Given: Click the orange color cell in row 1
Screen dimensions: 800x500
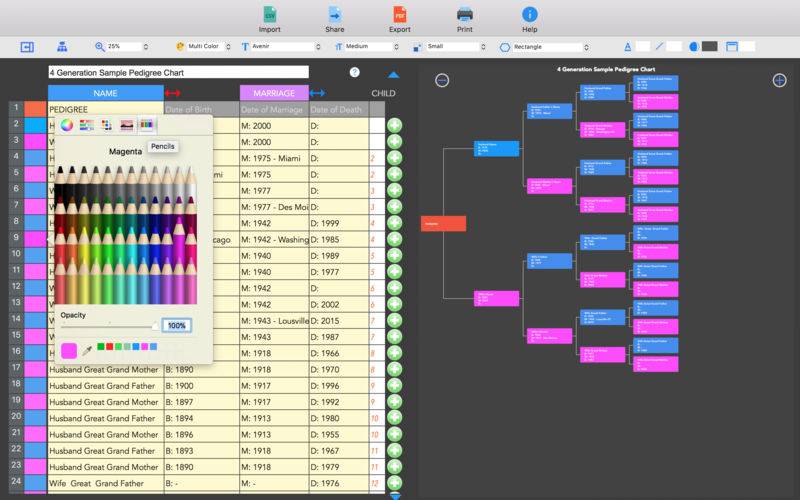Looking at the screenshot, I should [x=35, y=109].
